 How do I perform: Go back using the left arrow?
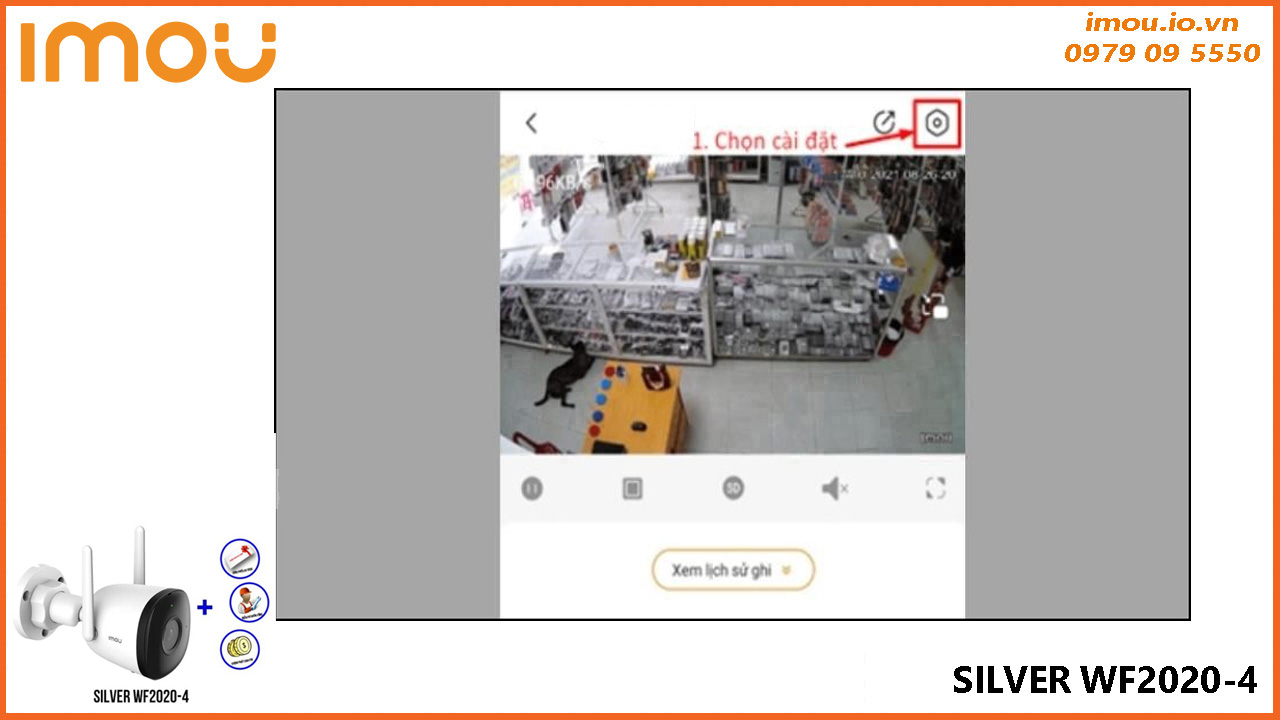pos(531,123)
